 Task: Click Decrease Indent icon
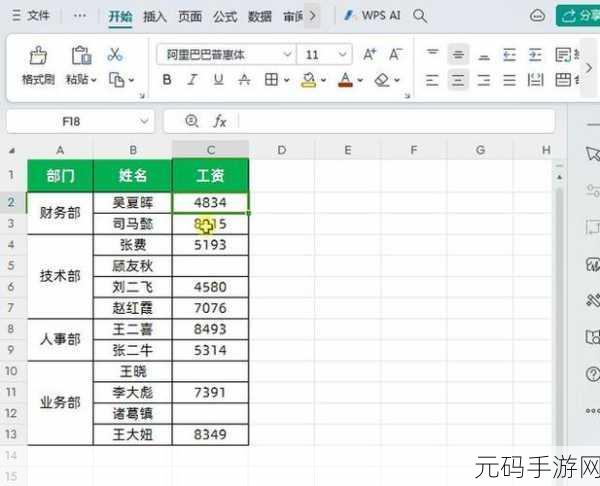(x=509, y=55)
